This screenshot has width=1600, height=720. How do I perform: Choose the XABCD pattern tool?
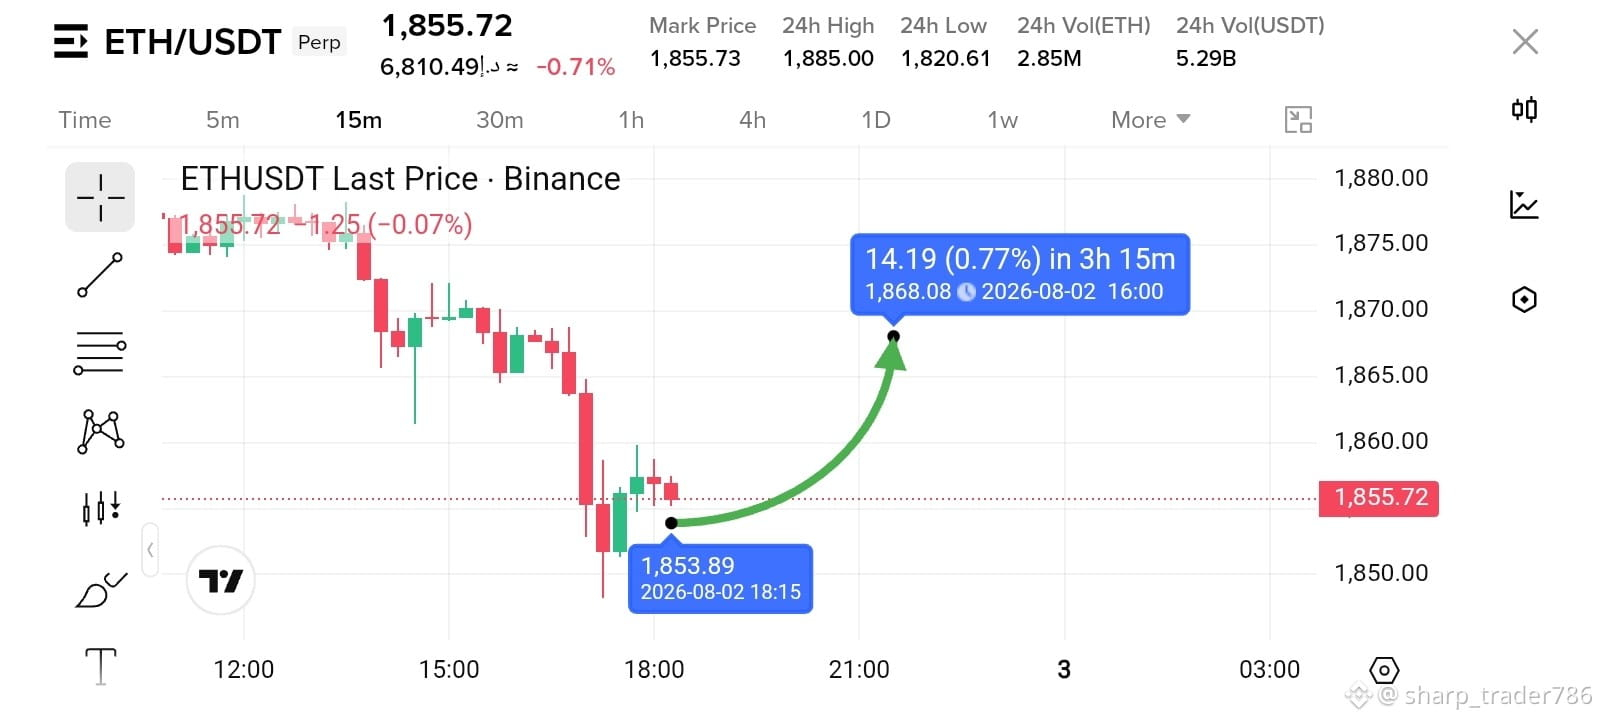point(100,431)
